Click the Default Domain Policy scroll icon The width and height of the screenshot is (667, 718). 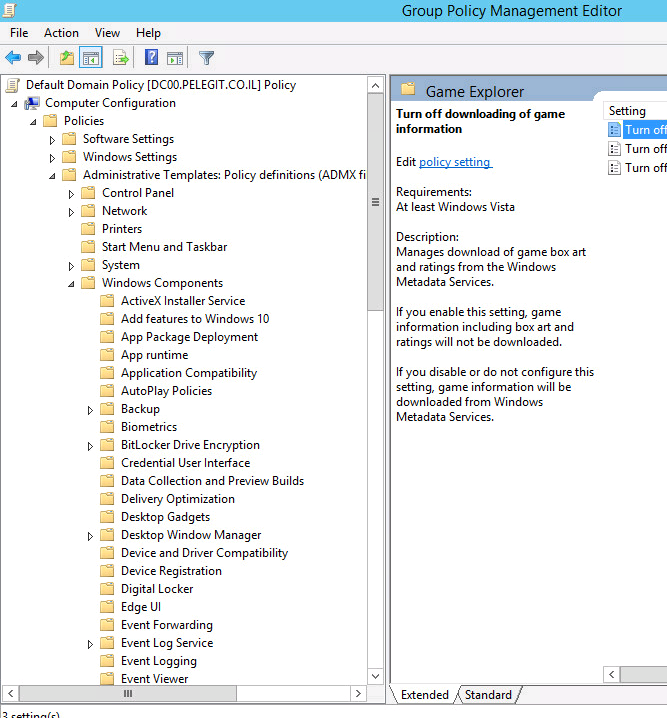pyautogui.click(x=13, y=85)
